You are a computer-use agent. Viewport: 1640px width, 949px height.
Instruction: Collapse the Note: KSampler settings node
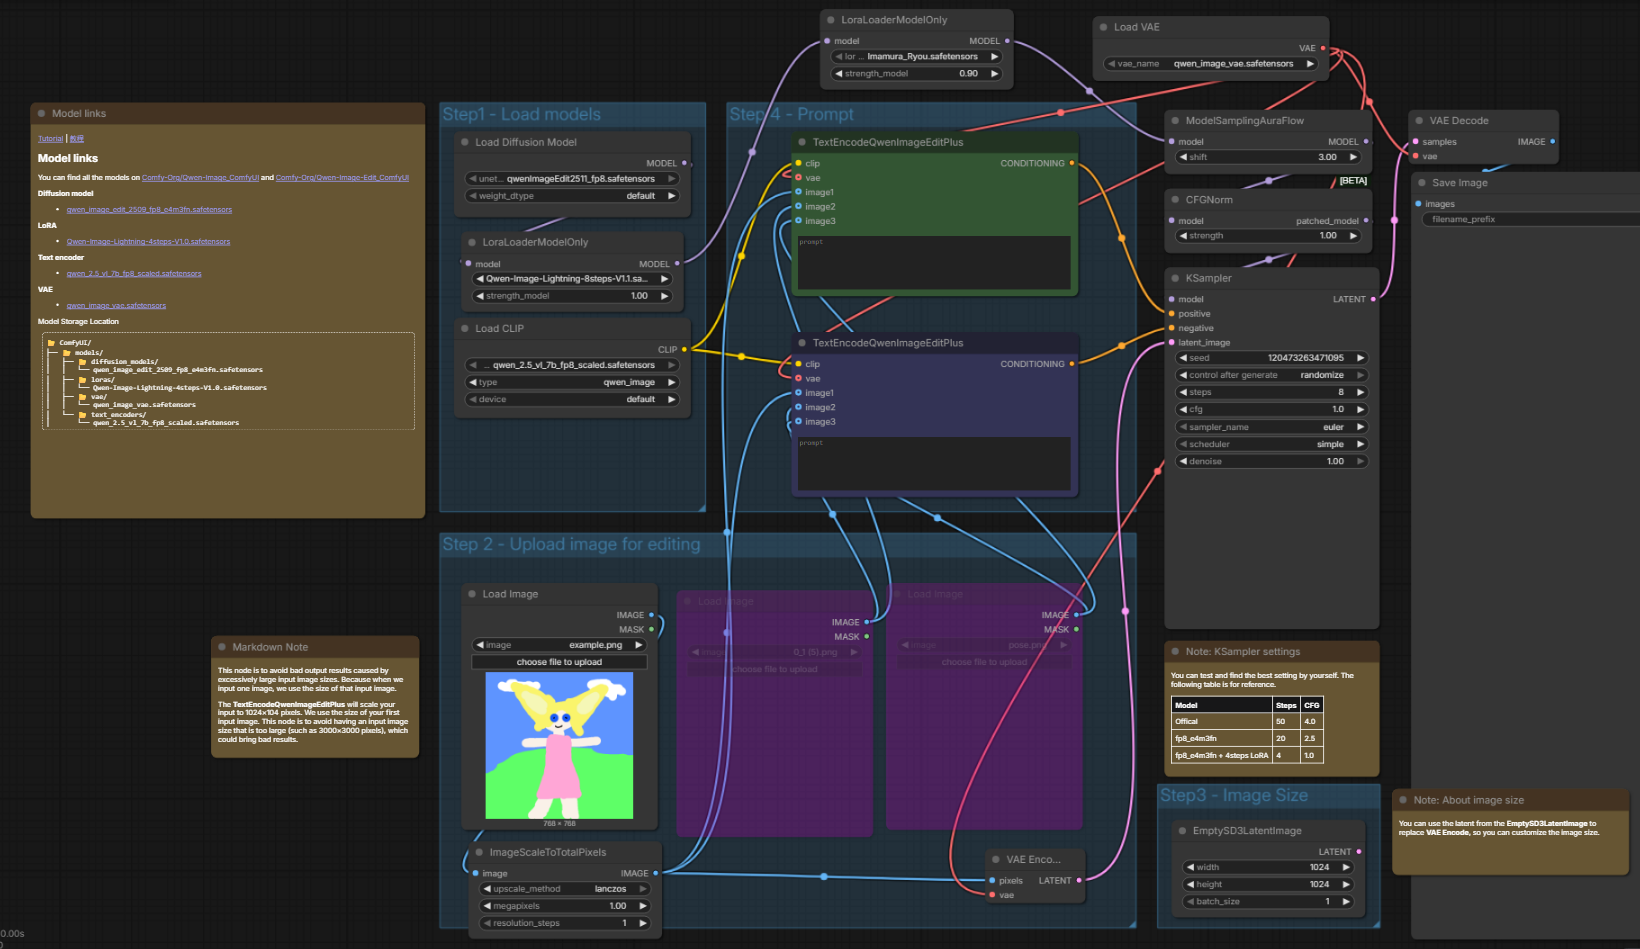1176,652
